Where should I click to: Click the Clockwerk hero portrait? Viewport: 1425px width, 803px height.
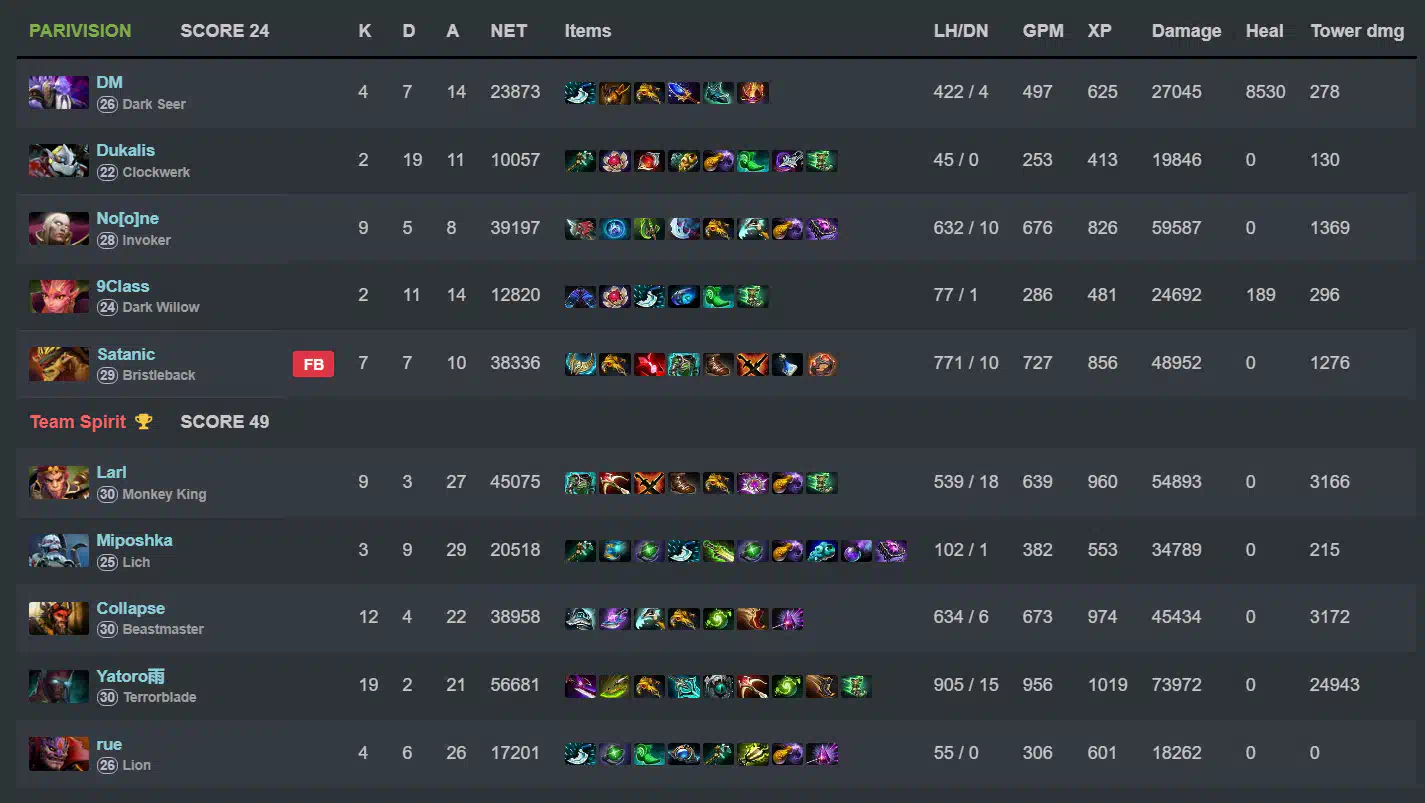(59, 160)
